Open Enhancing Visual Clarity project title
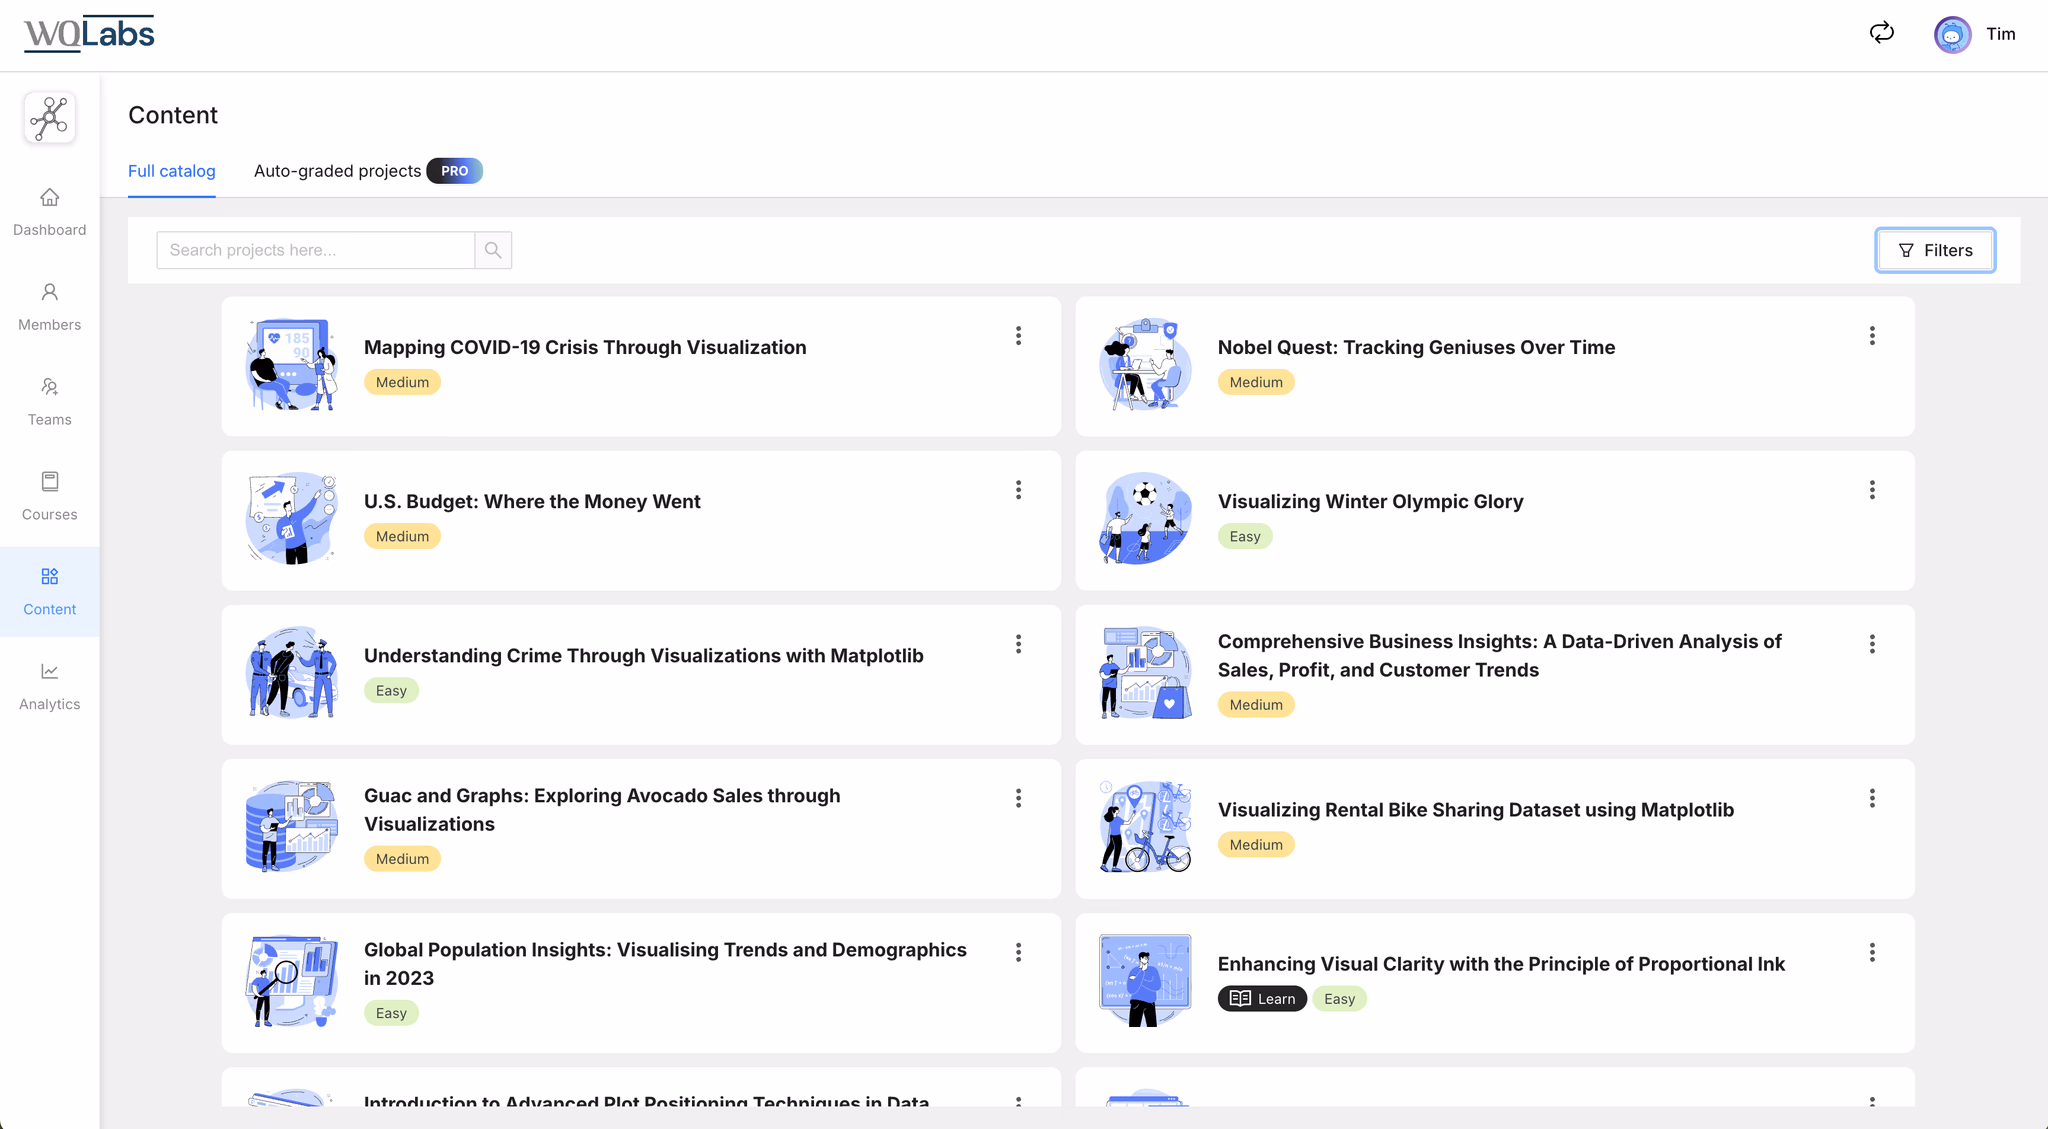The width and height of the screenshot is (2048, 1129). pos(1501,964)
